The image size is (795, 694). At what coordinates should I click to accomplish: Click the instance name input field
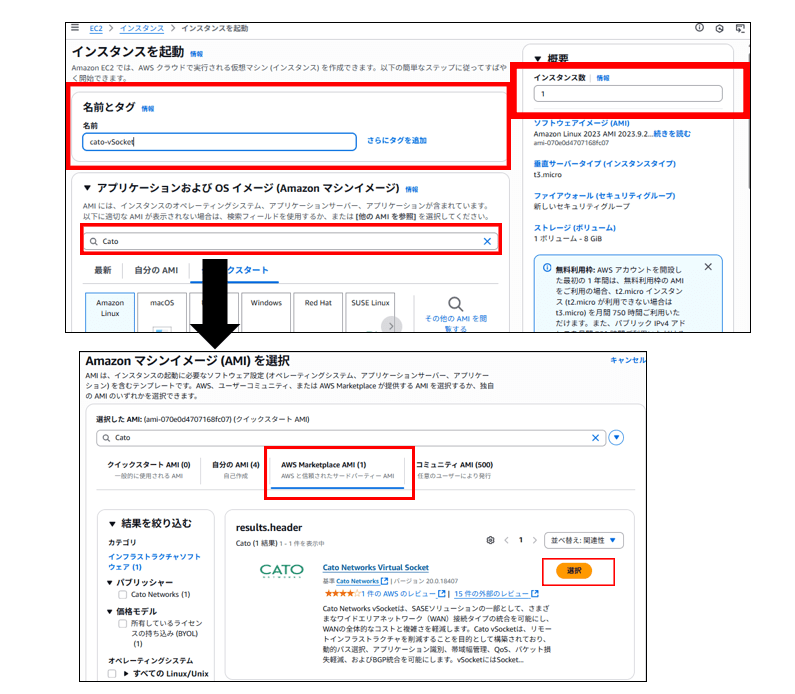point(219,142)
